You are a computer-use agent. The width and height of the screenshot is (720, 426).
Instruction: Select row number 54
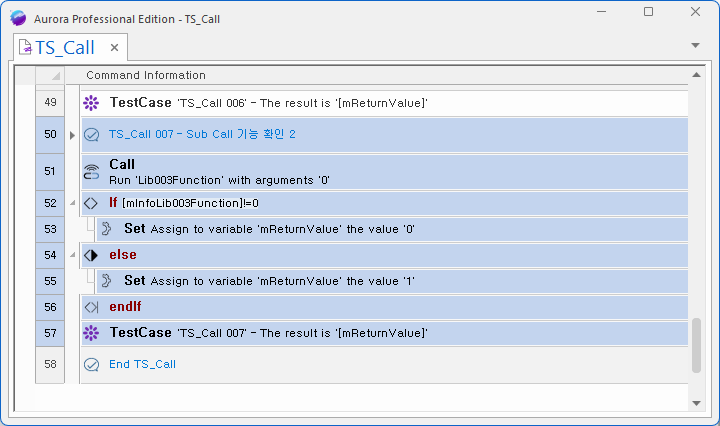pyautogui.click(x=50, y=255)
